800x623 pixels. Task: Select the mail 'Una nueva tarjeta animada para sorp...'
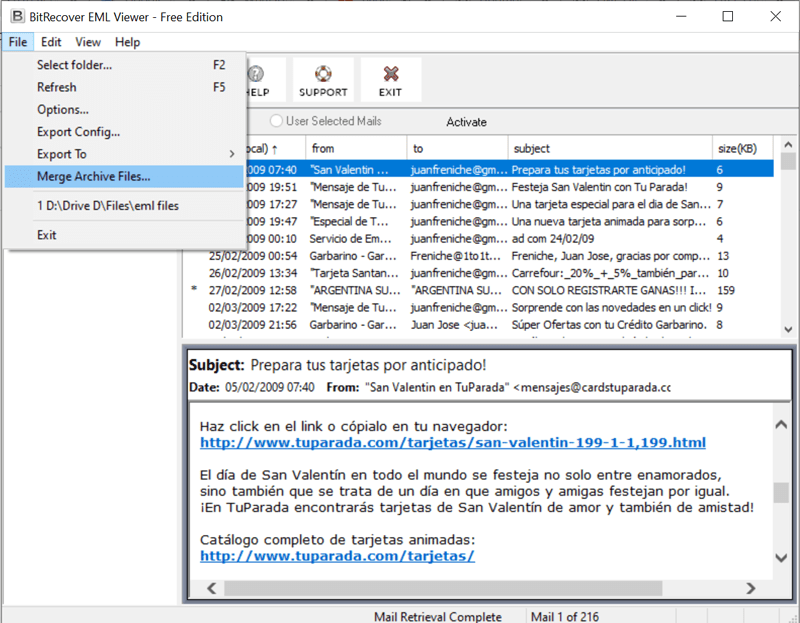(x=479, y=222)
